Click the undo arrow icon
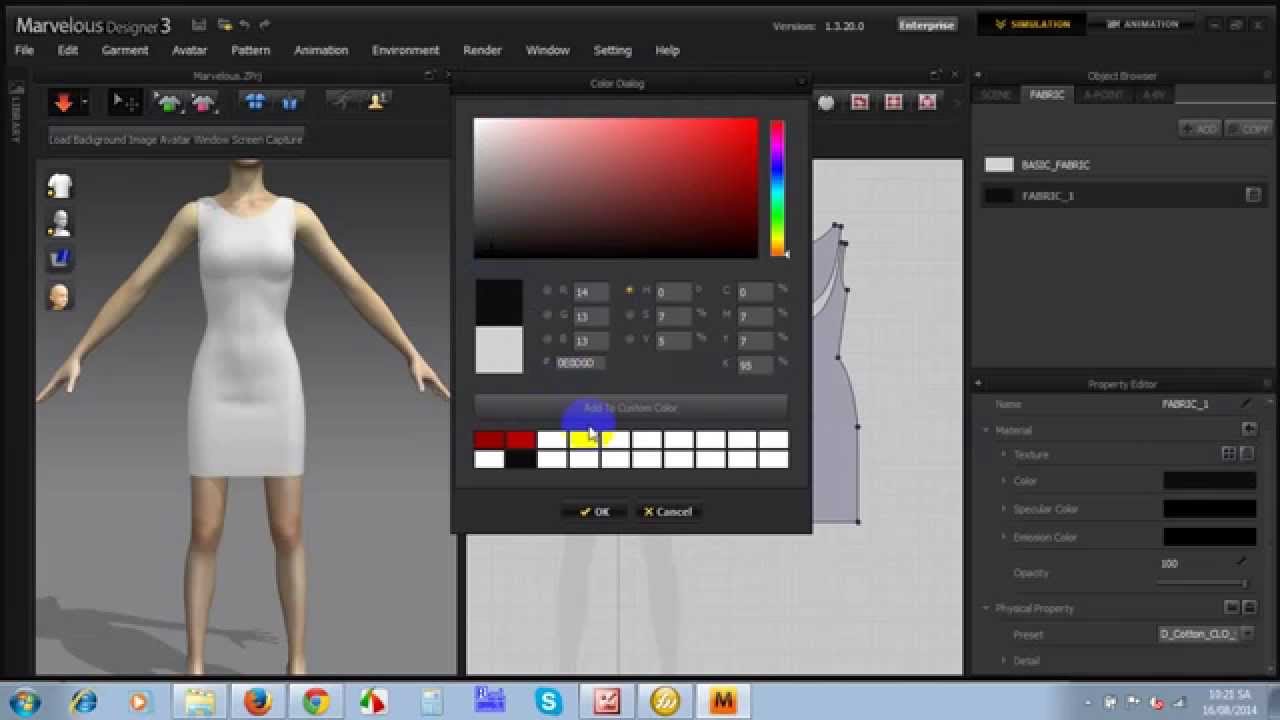This screenshot has width=1280, height=720. (245, 25)
